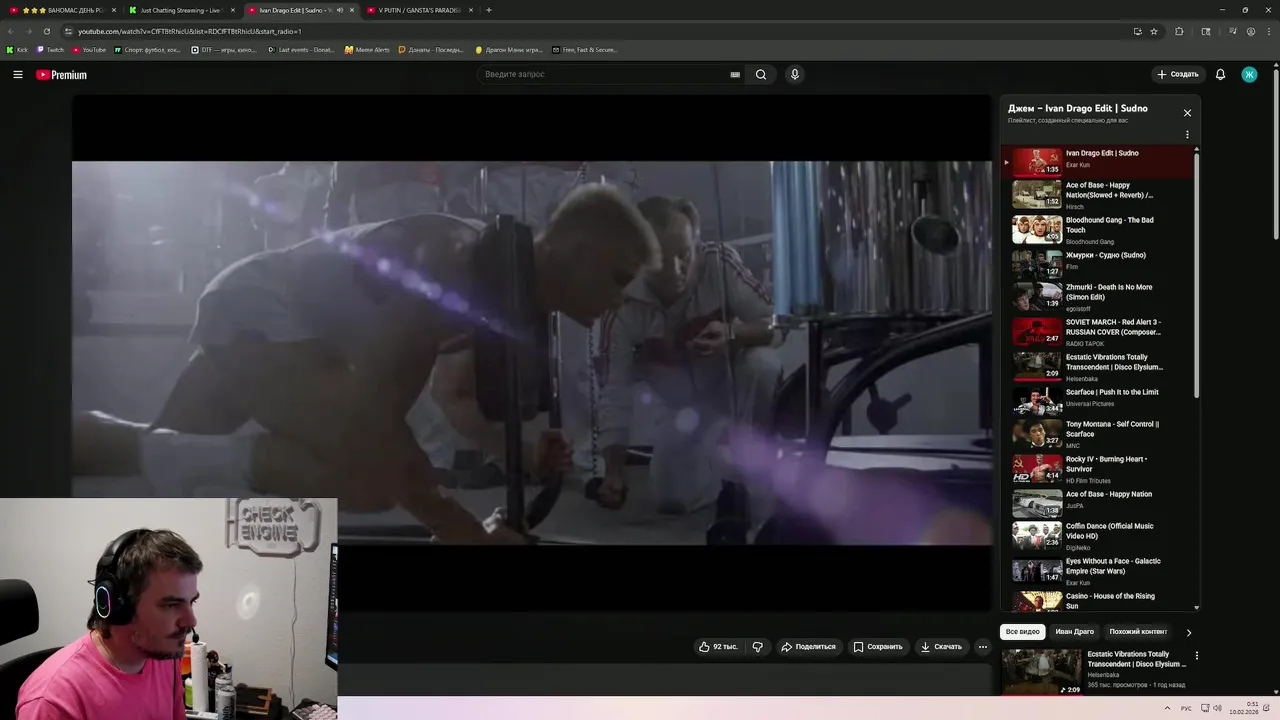Open YouTube notifications bell
Screen dimensions: 1280x720
pos(1220,74)
